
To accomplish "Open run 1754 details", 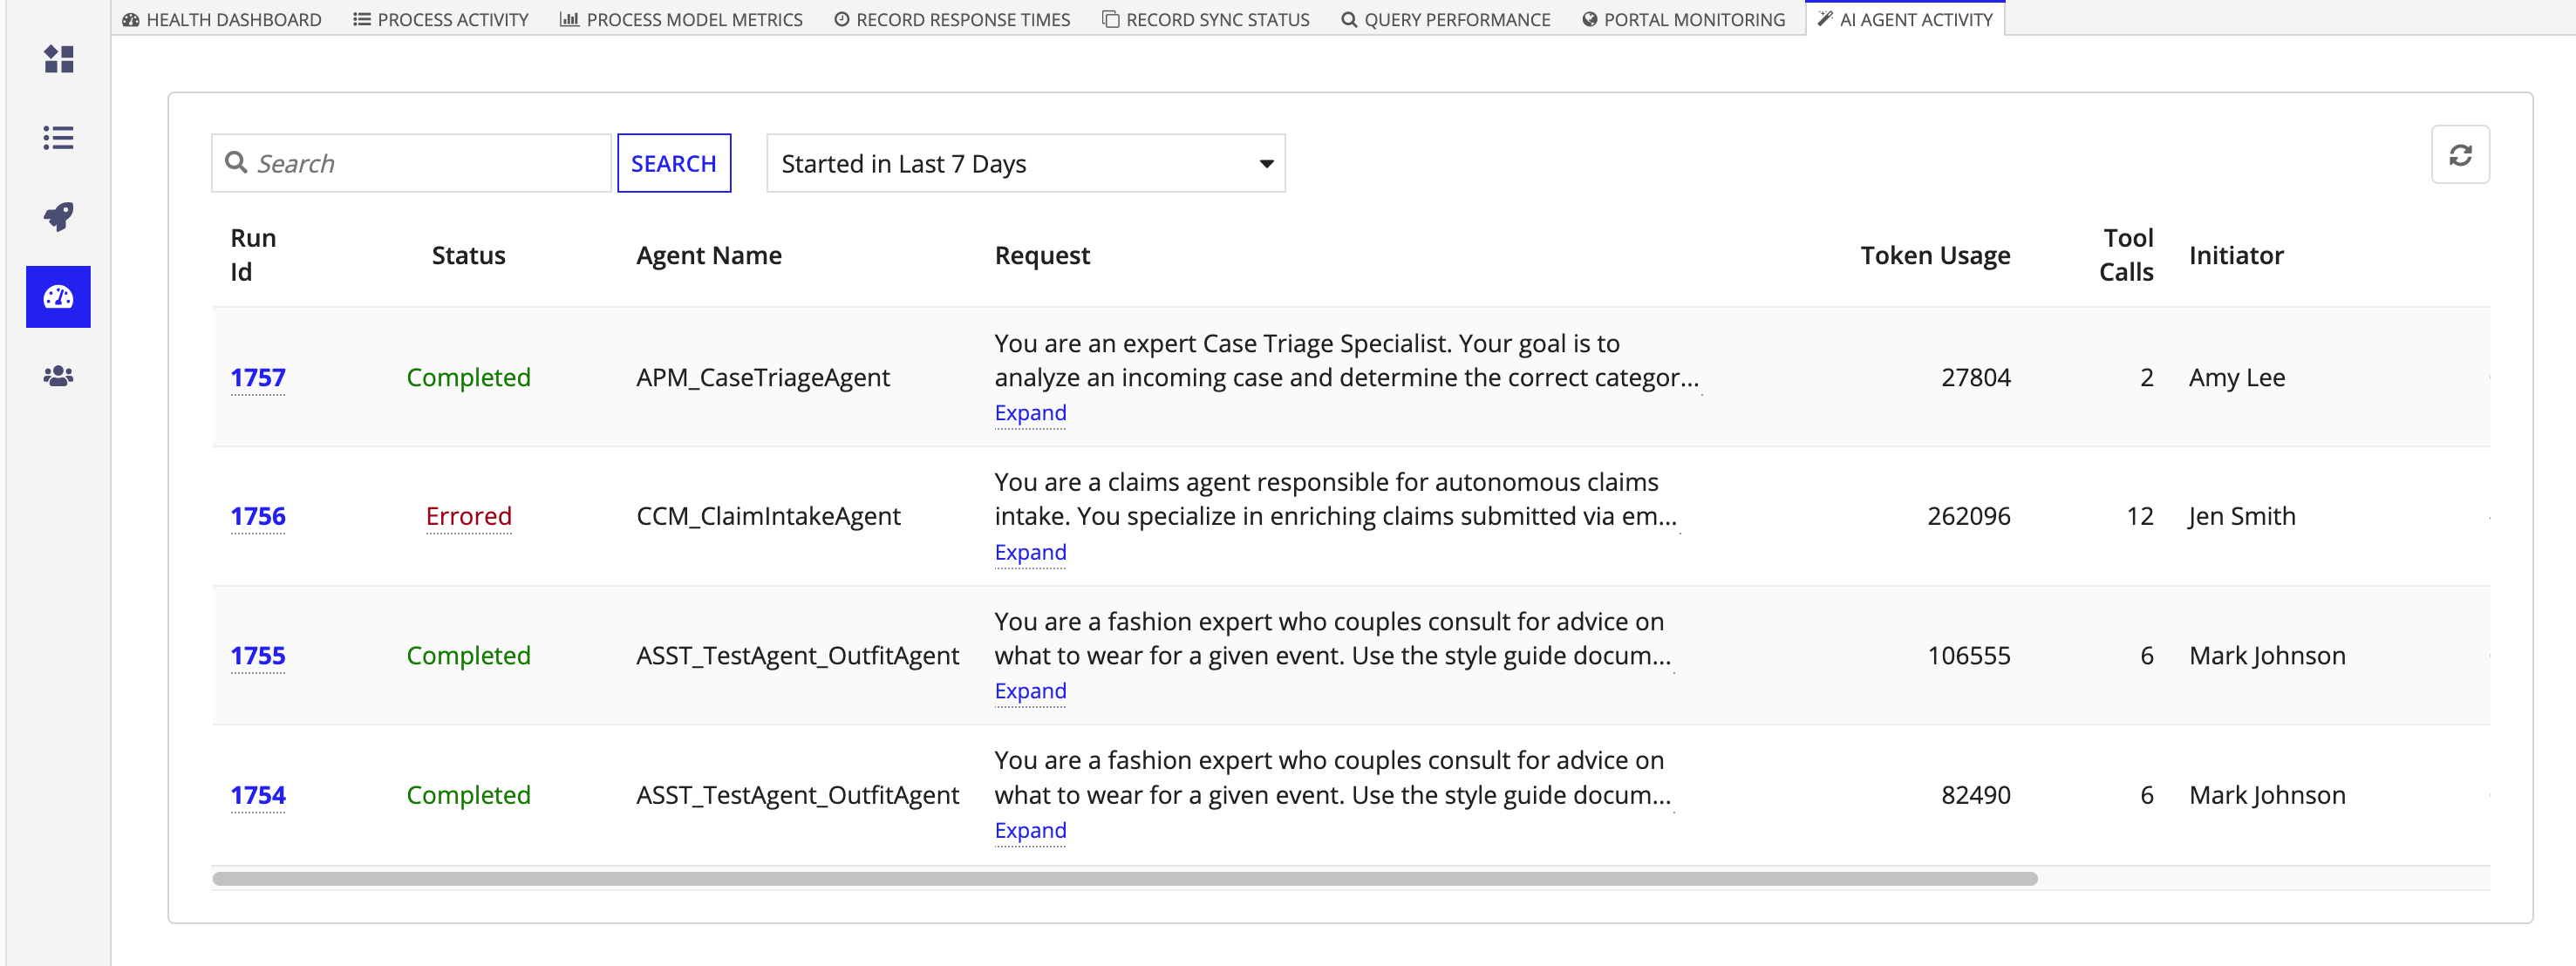I will (258, 795).
